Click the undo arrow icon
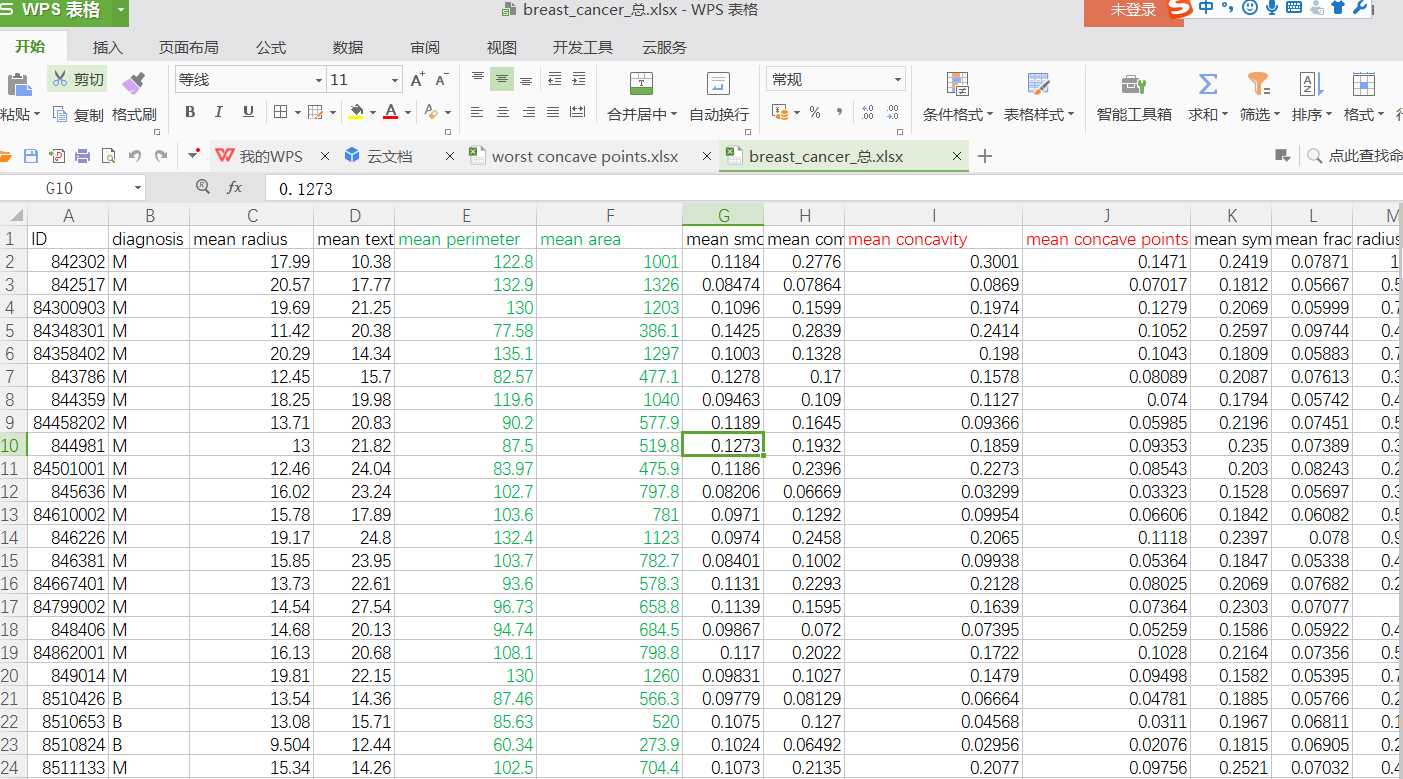The image size is (1403, 779). [134, 156]
